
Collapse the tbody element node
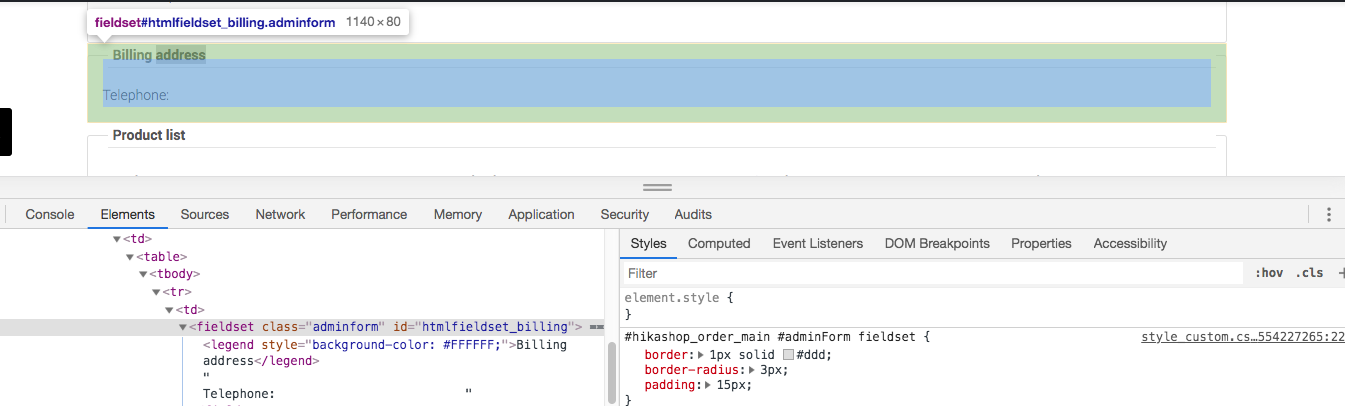tap(143, 274)
